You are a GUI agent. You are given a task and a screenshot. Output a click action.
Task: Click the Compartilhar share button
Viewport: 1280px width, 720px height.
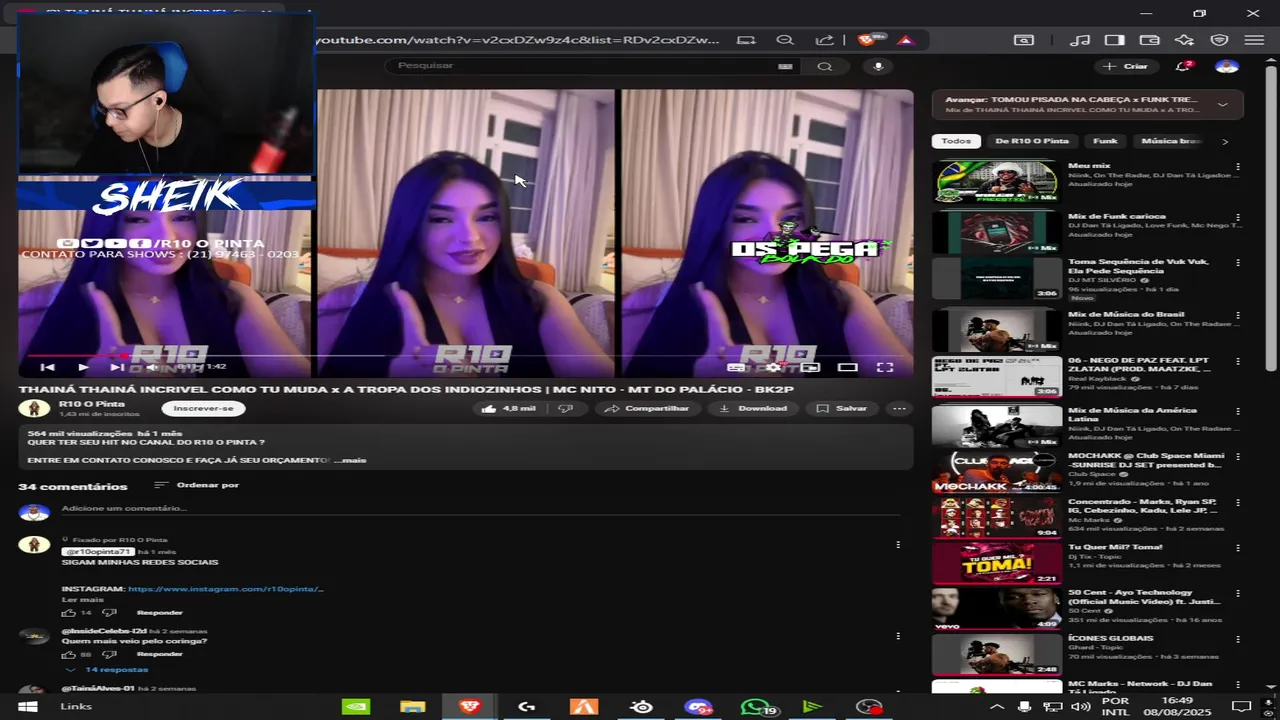click(647, 408)
